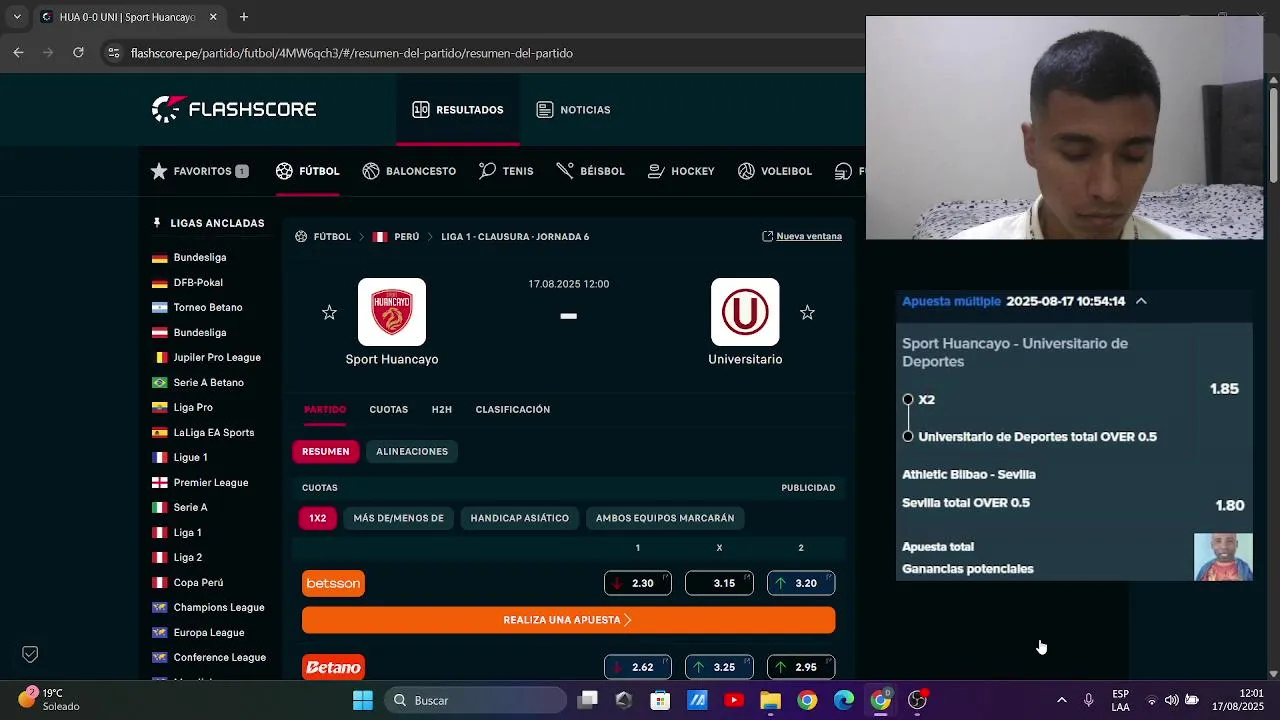The image size is (1280, 720).
Task: Select the Voleibol sport tab
Action: click(775, 171)
